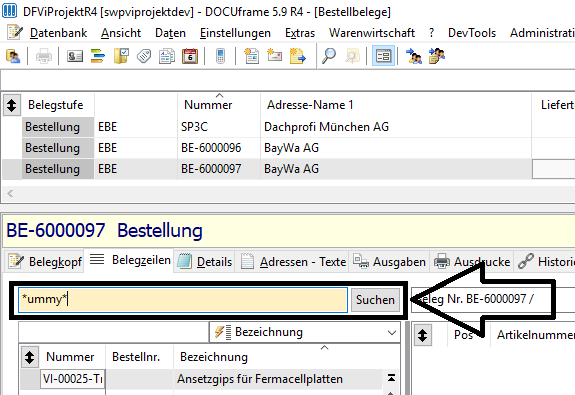Open the question mark help menu
Image resolution: width=575 pixels, height=395 pixels.
431,33
